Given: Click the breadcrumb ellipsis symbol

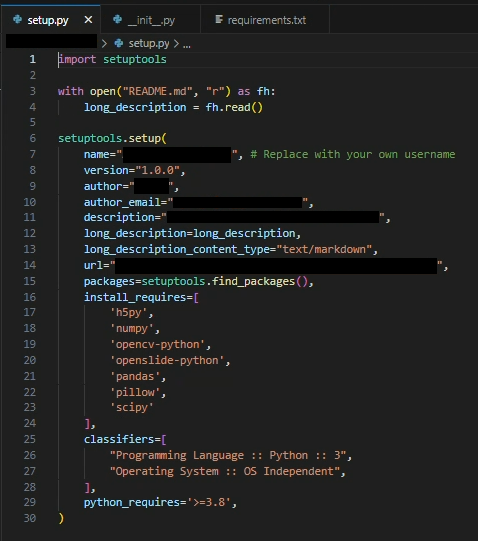Looking at the screenshot, I should (186, 45).
